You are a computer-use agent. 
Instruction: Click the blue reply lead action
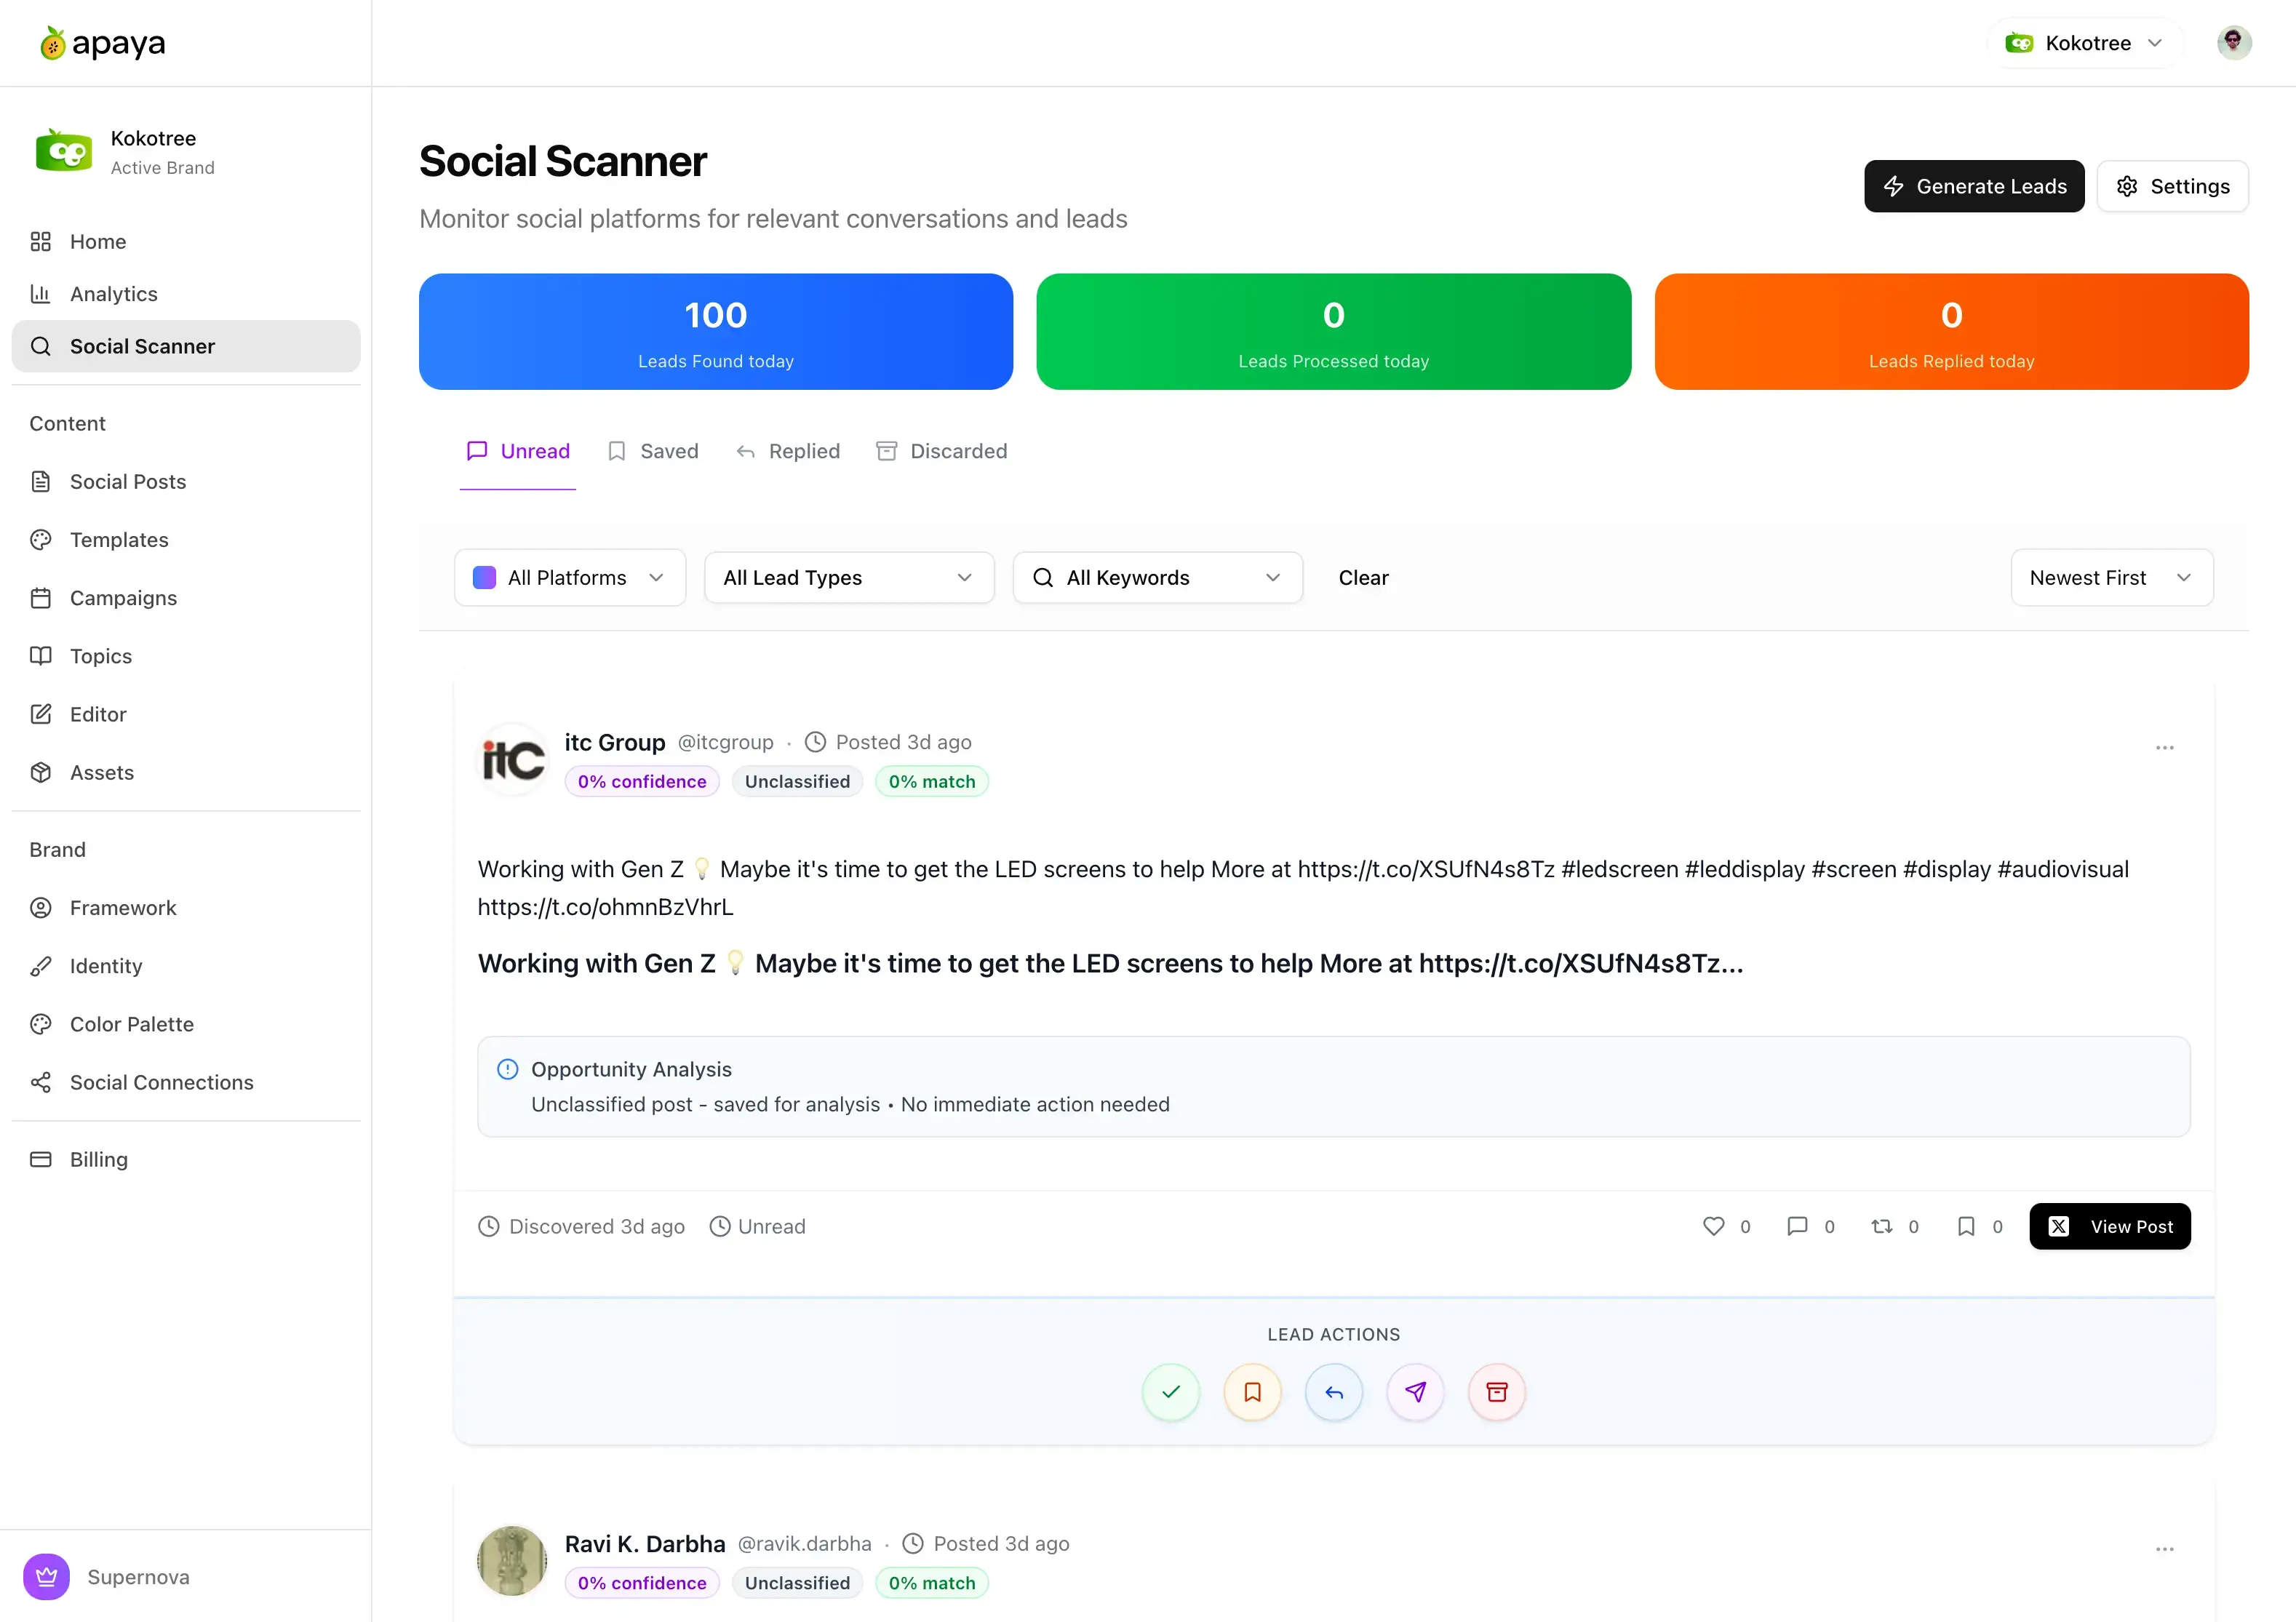1334,1392
